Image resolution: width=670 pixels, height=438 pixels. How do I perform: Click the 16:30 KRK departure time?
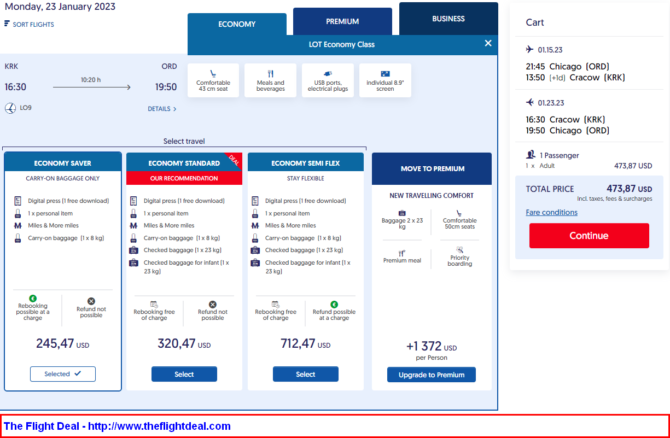coord(15,87)
